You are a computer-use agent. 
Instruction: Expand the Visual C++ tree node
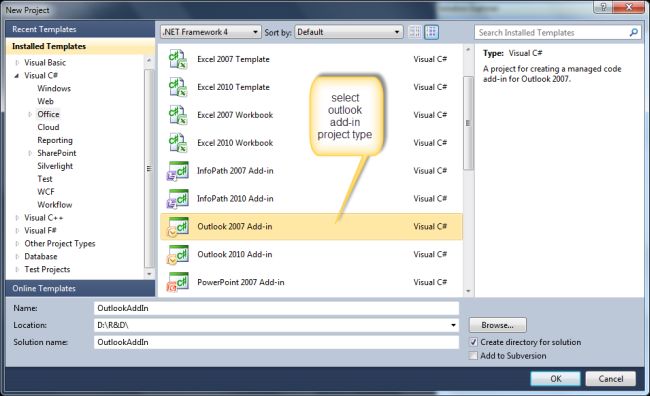pyautogui.click(x=17, y=218)
